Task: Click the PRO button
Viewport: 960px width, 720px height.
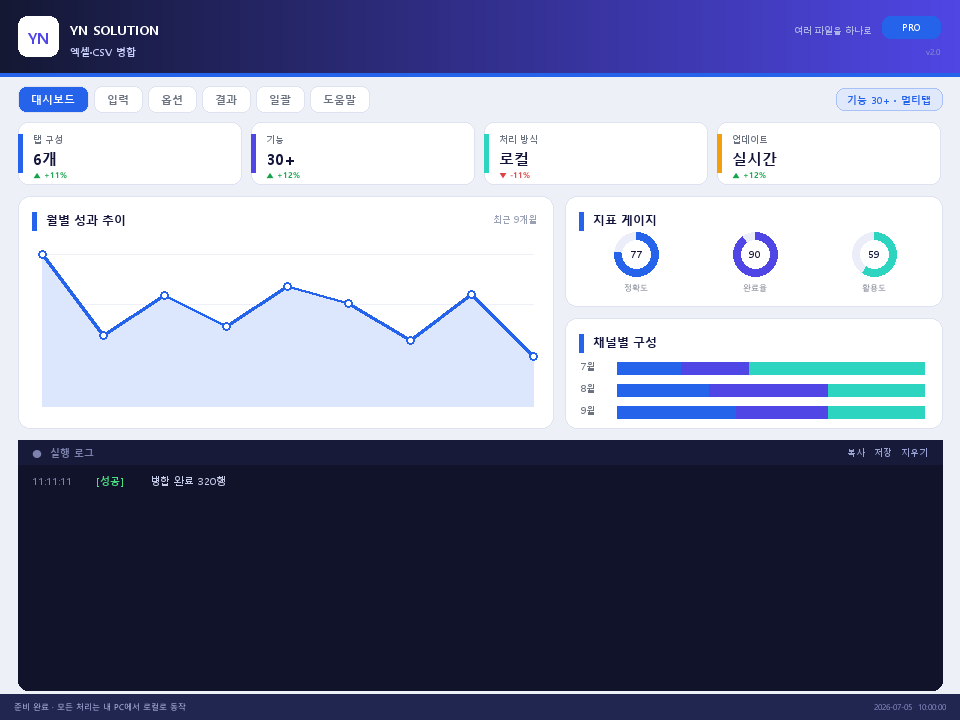Action: pos(911,28)
